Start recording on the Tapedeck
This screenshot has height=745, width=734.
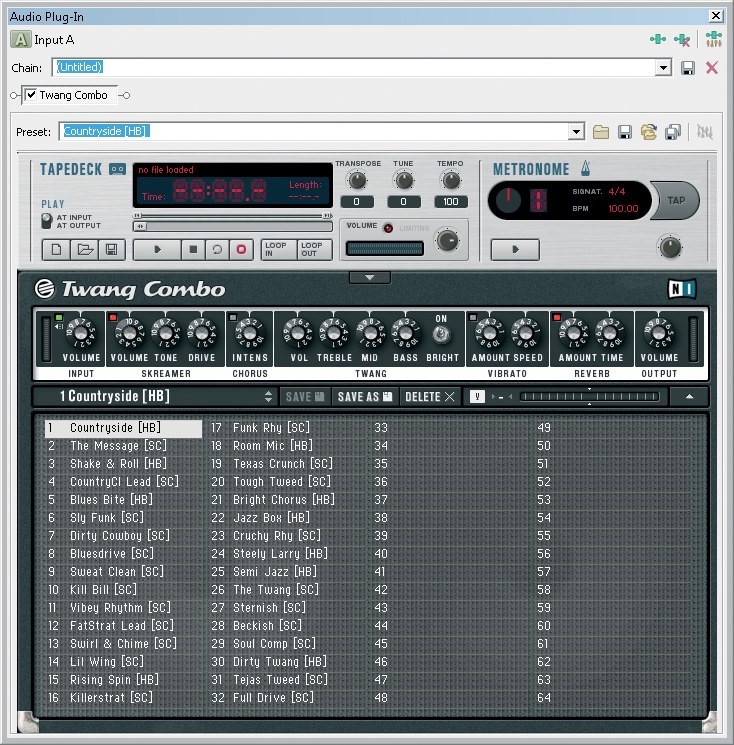point(241,249)
